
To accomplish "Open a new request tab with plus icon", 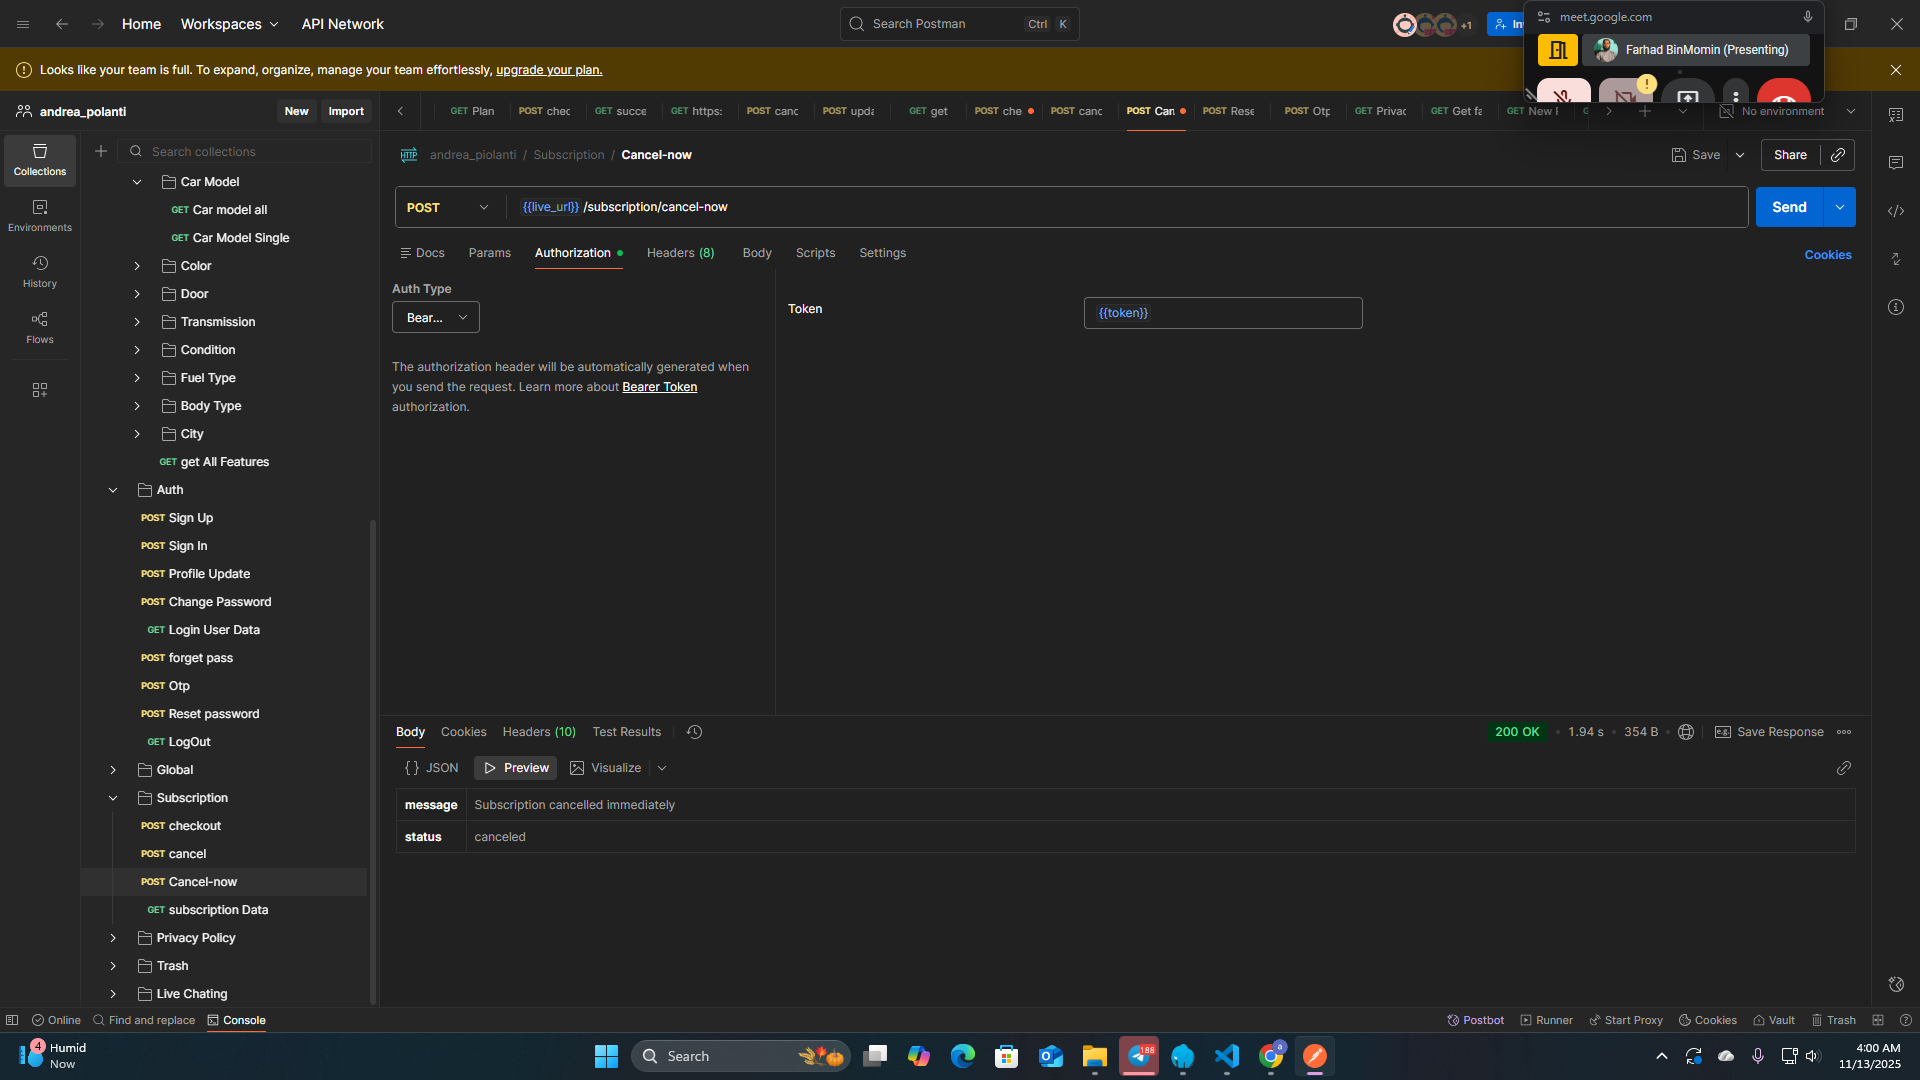I will [x=1645, y=111].
